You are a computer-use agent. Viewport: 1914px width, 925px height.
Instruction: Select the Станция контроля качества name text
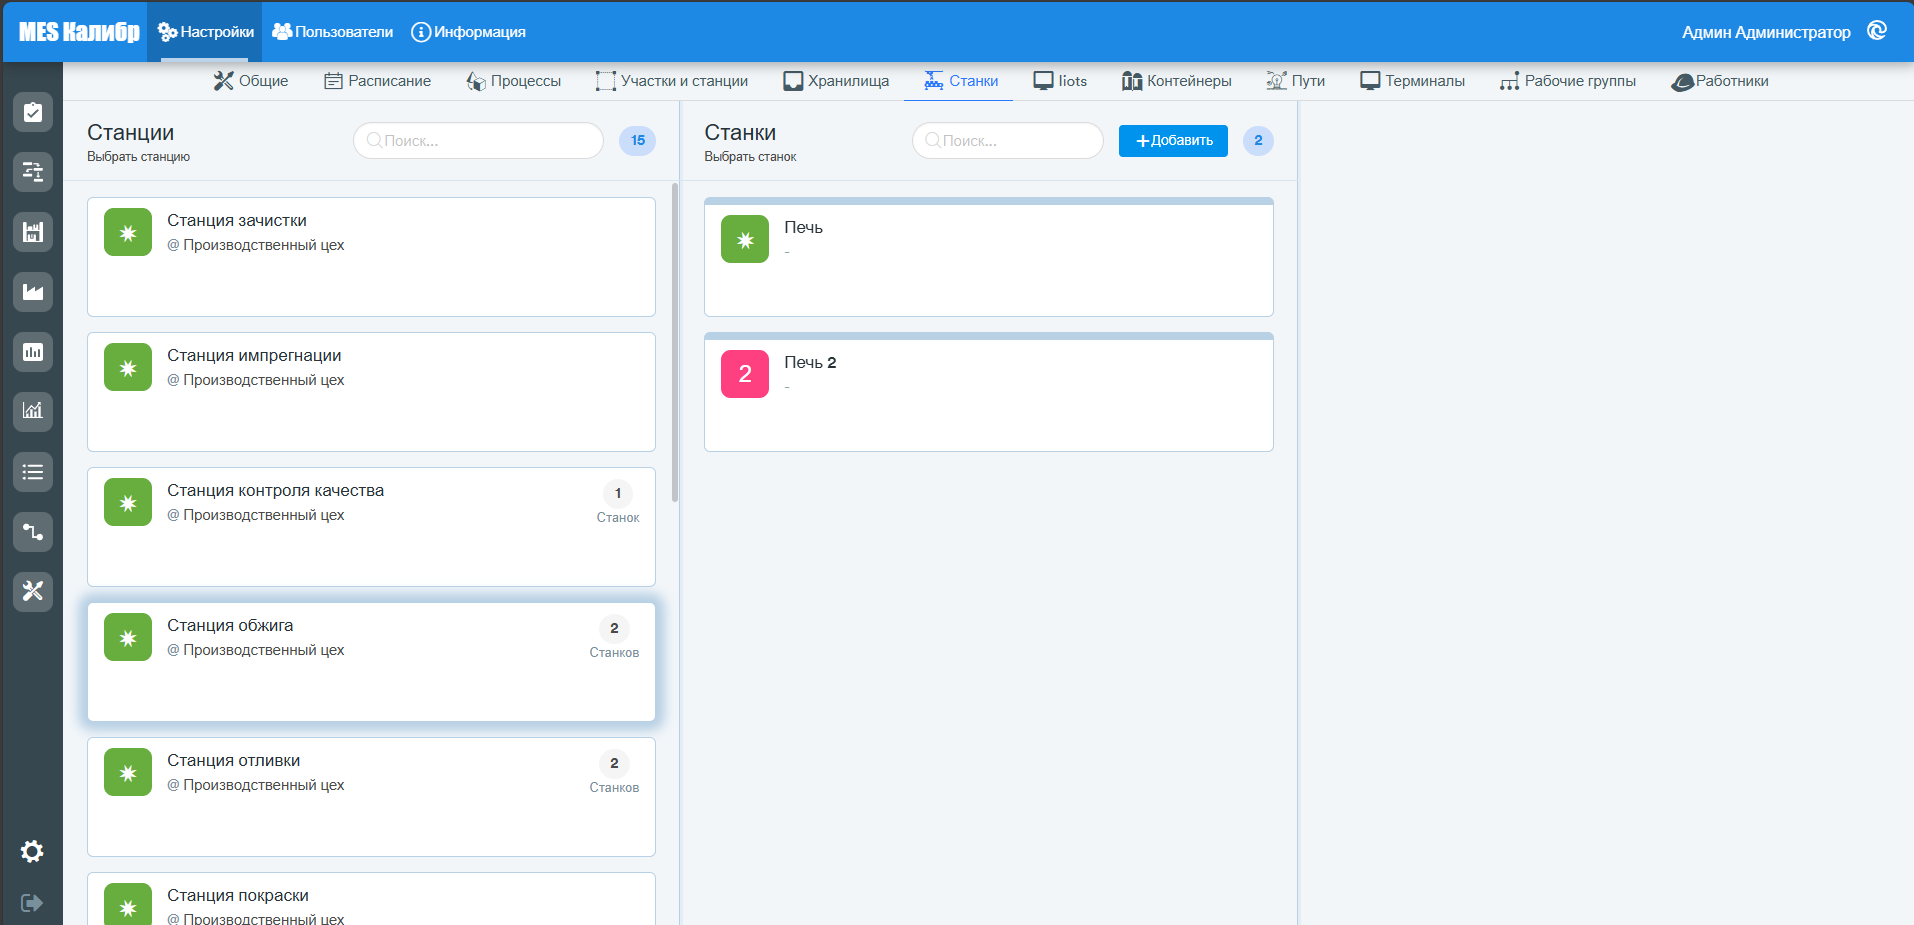[x=275, y=491]
